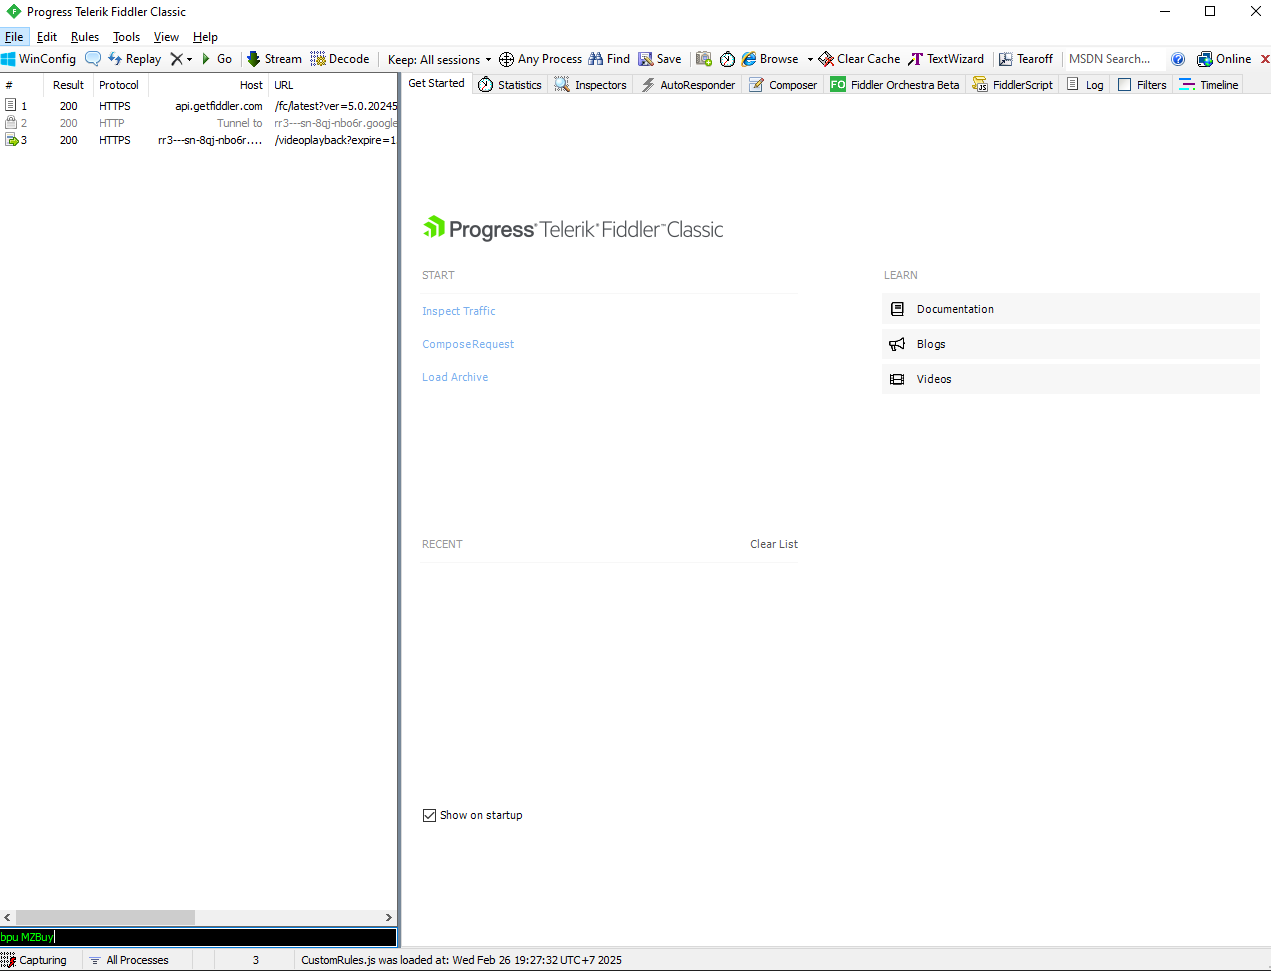Toggle Capturing status in status bar
The image size is (1271, 971).
click(x=34, y=960)
